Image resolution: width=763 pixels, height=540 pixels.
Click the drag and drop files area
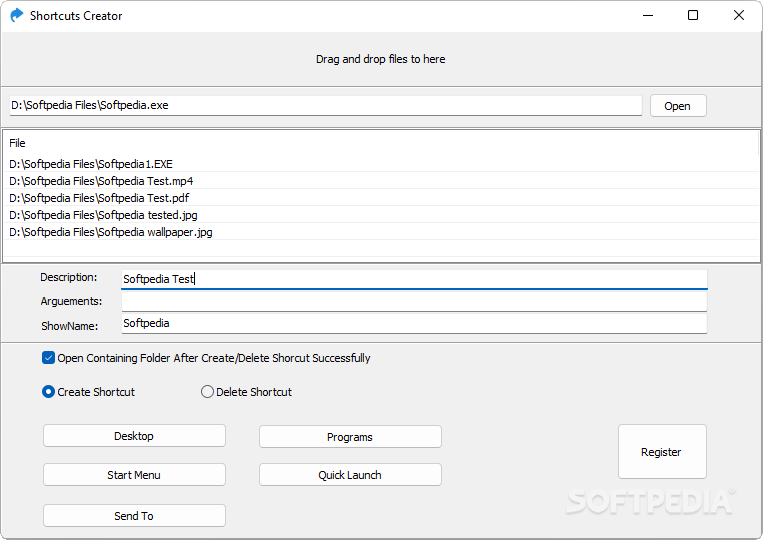point(381,59)
